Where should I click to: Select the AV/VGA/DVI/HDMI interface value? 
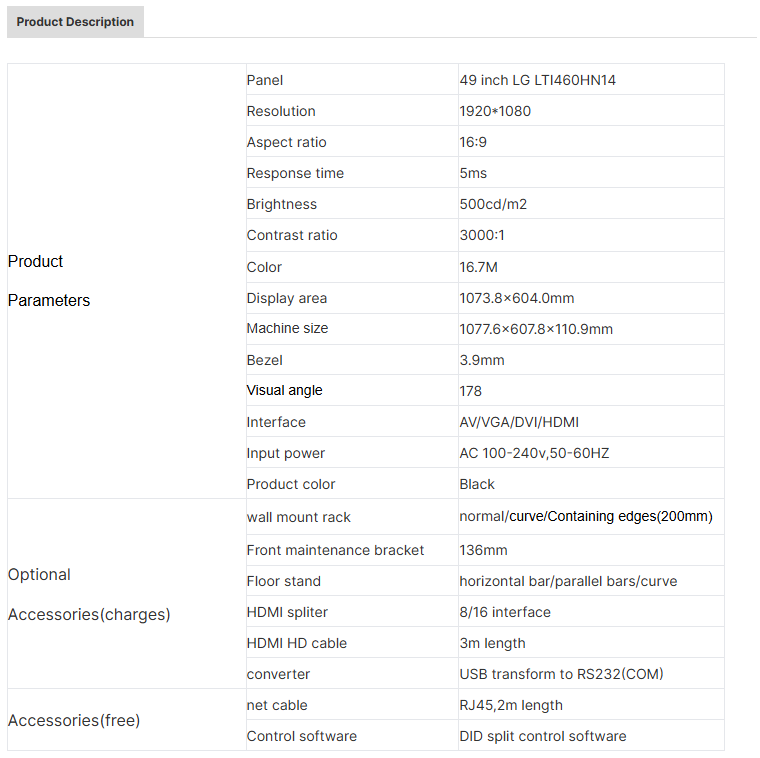point(518,422)
